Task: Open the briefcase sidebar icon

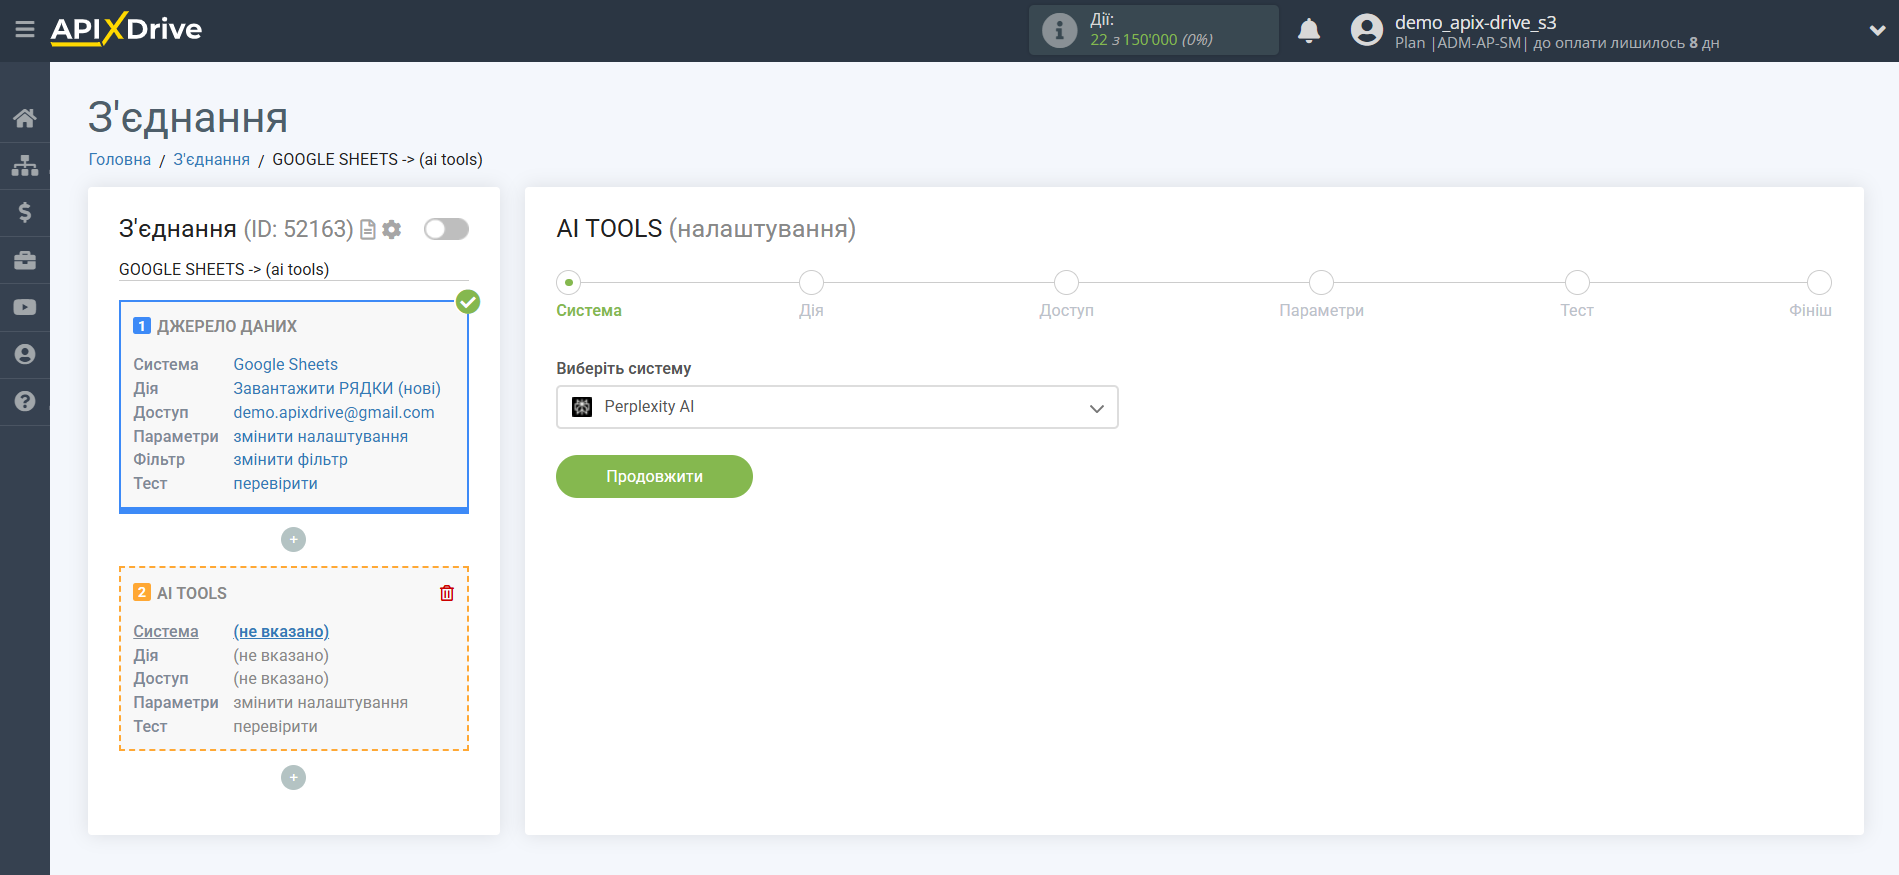Action: coord(25,260)
